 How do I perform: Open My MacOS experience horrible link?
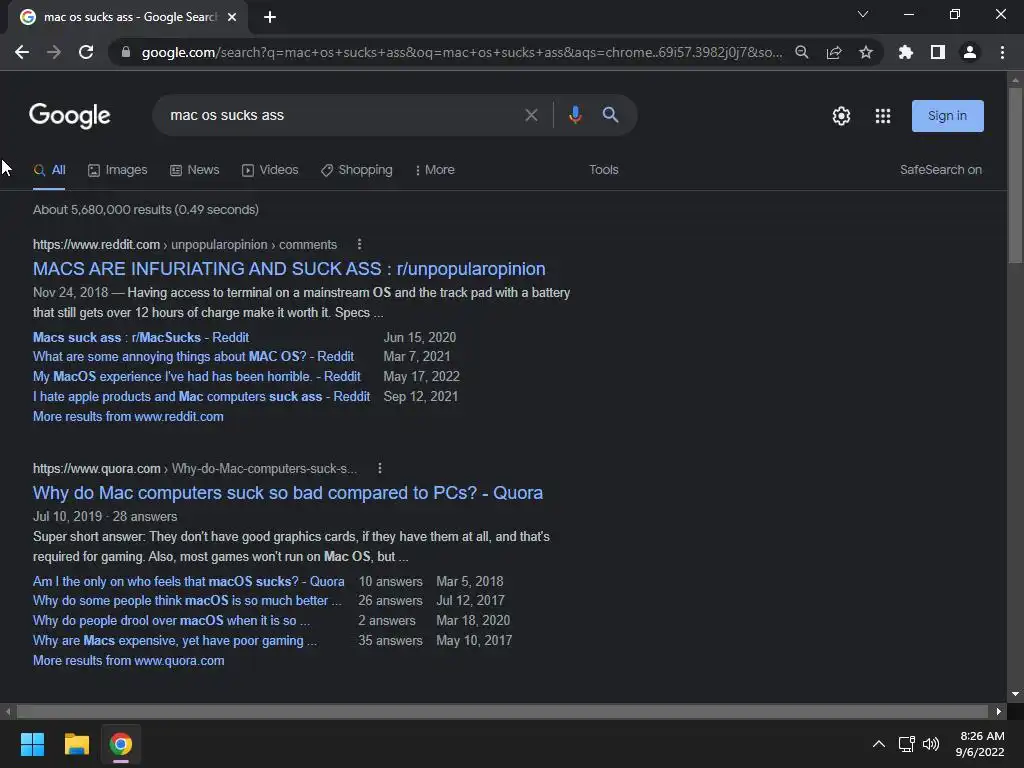point(197,376)
